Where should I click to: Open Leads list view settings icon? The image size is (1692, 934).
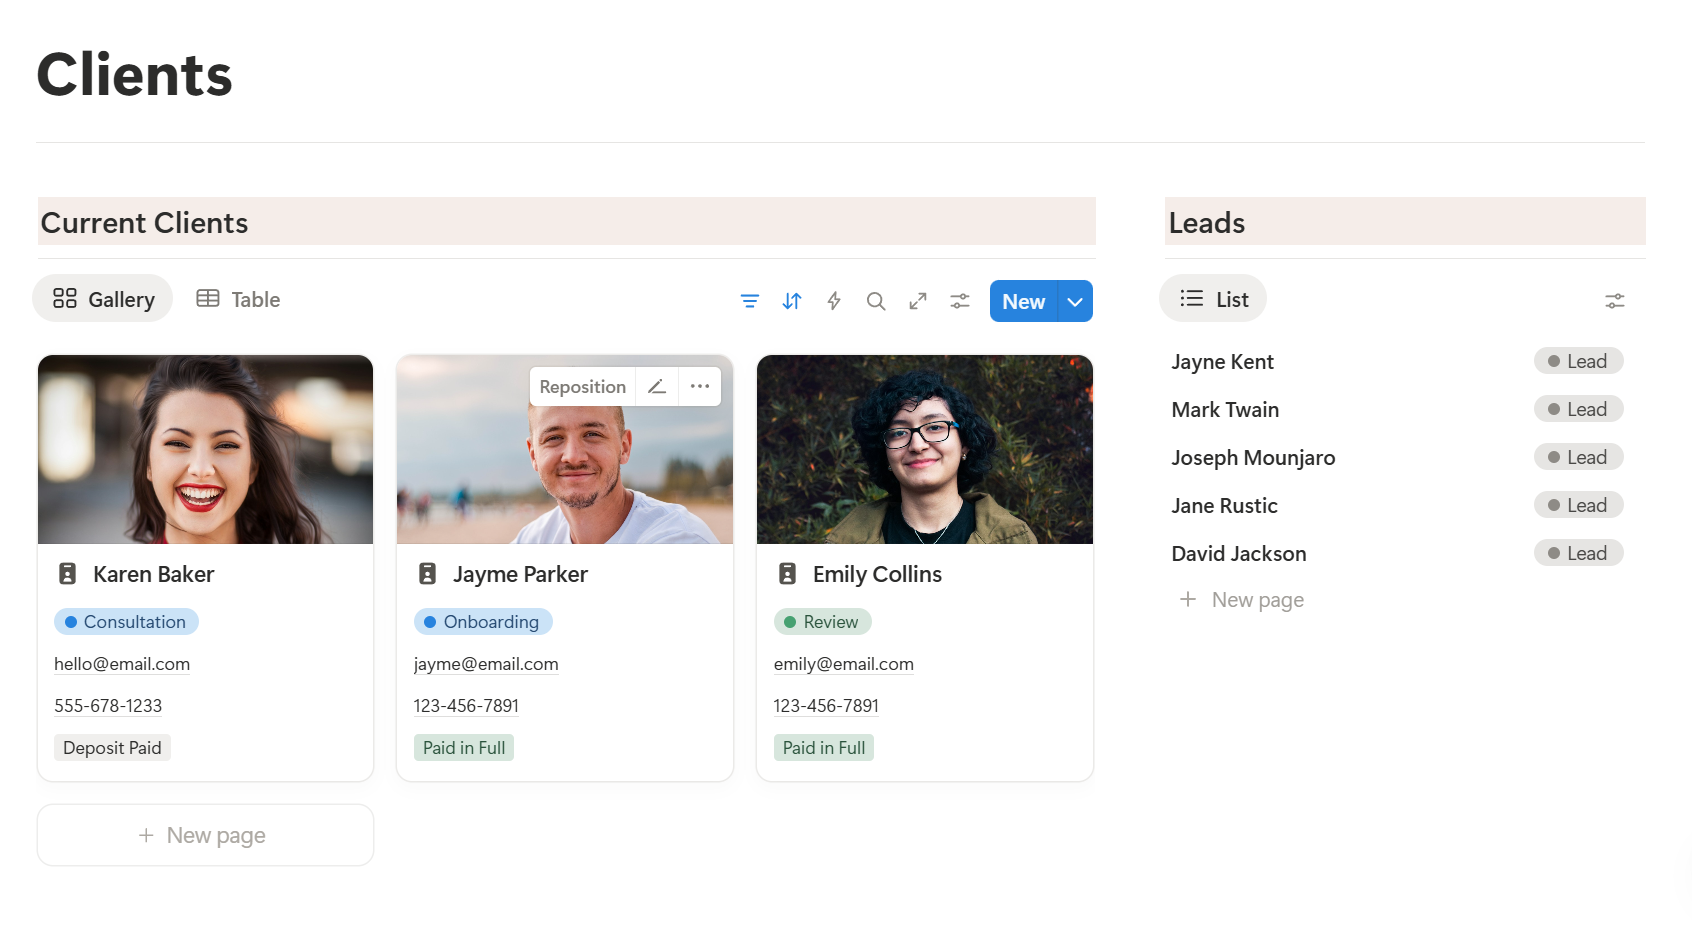(x=1614, y=301)
